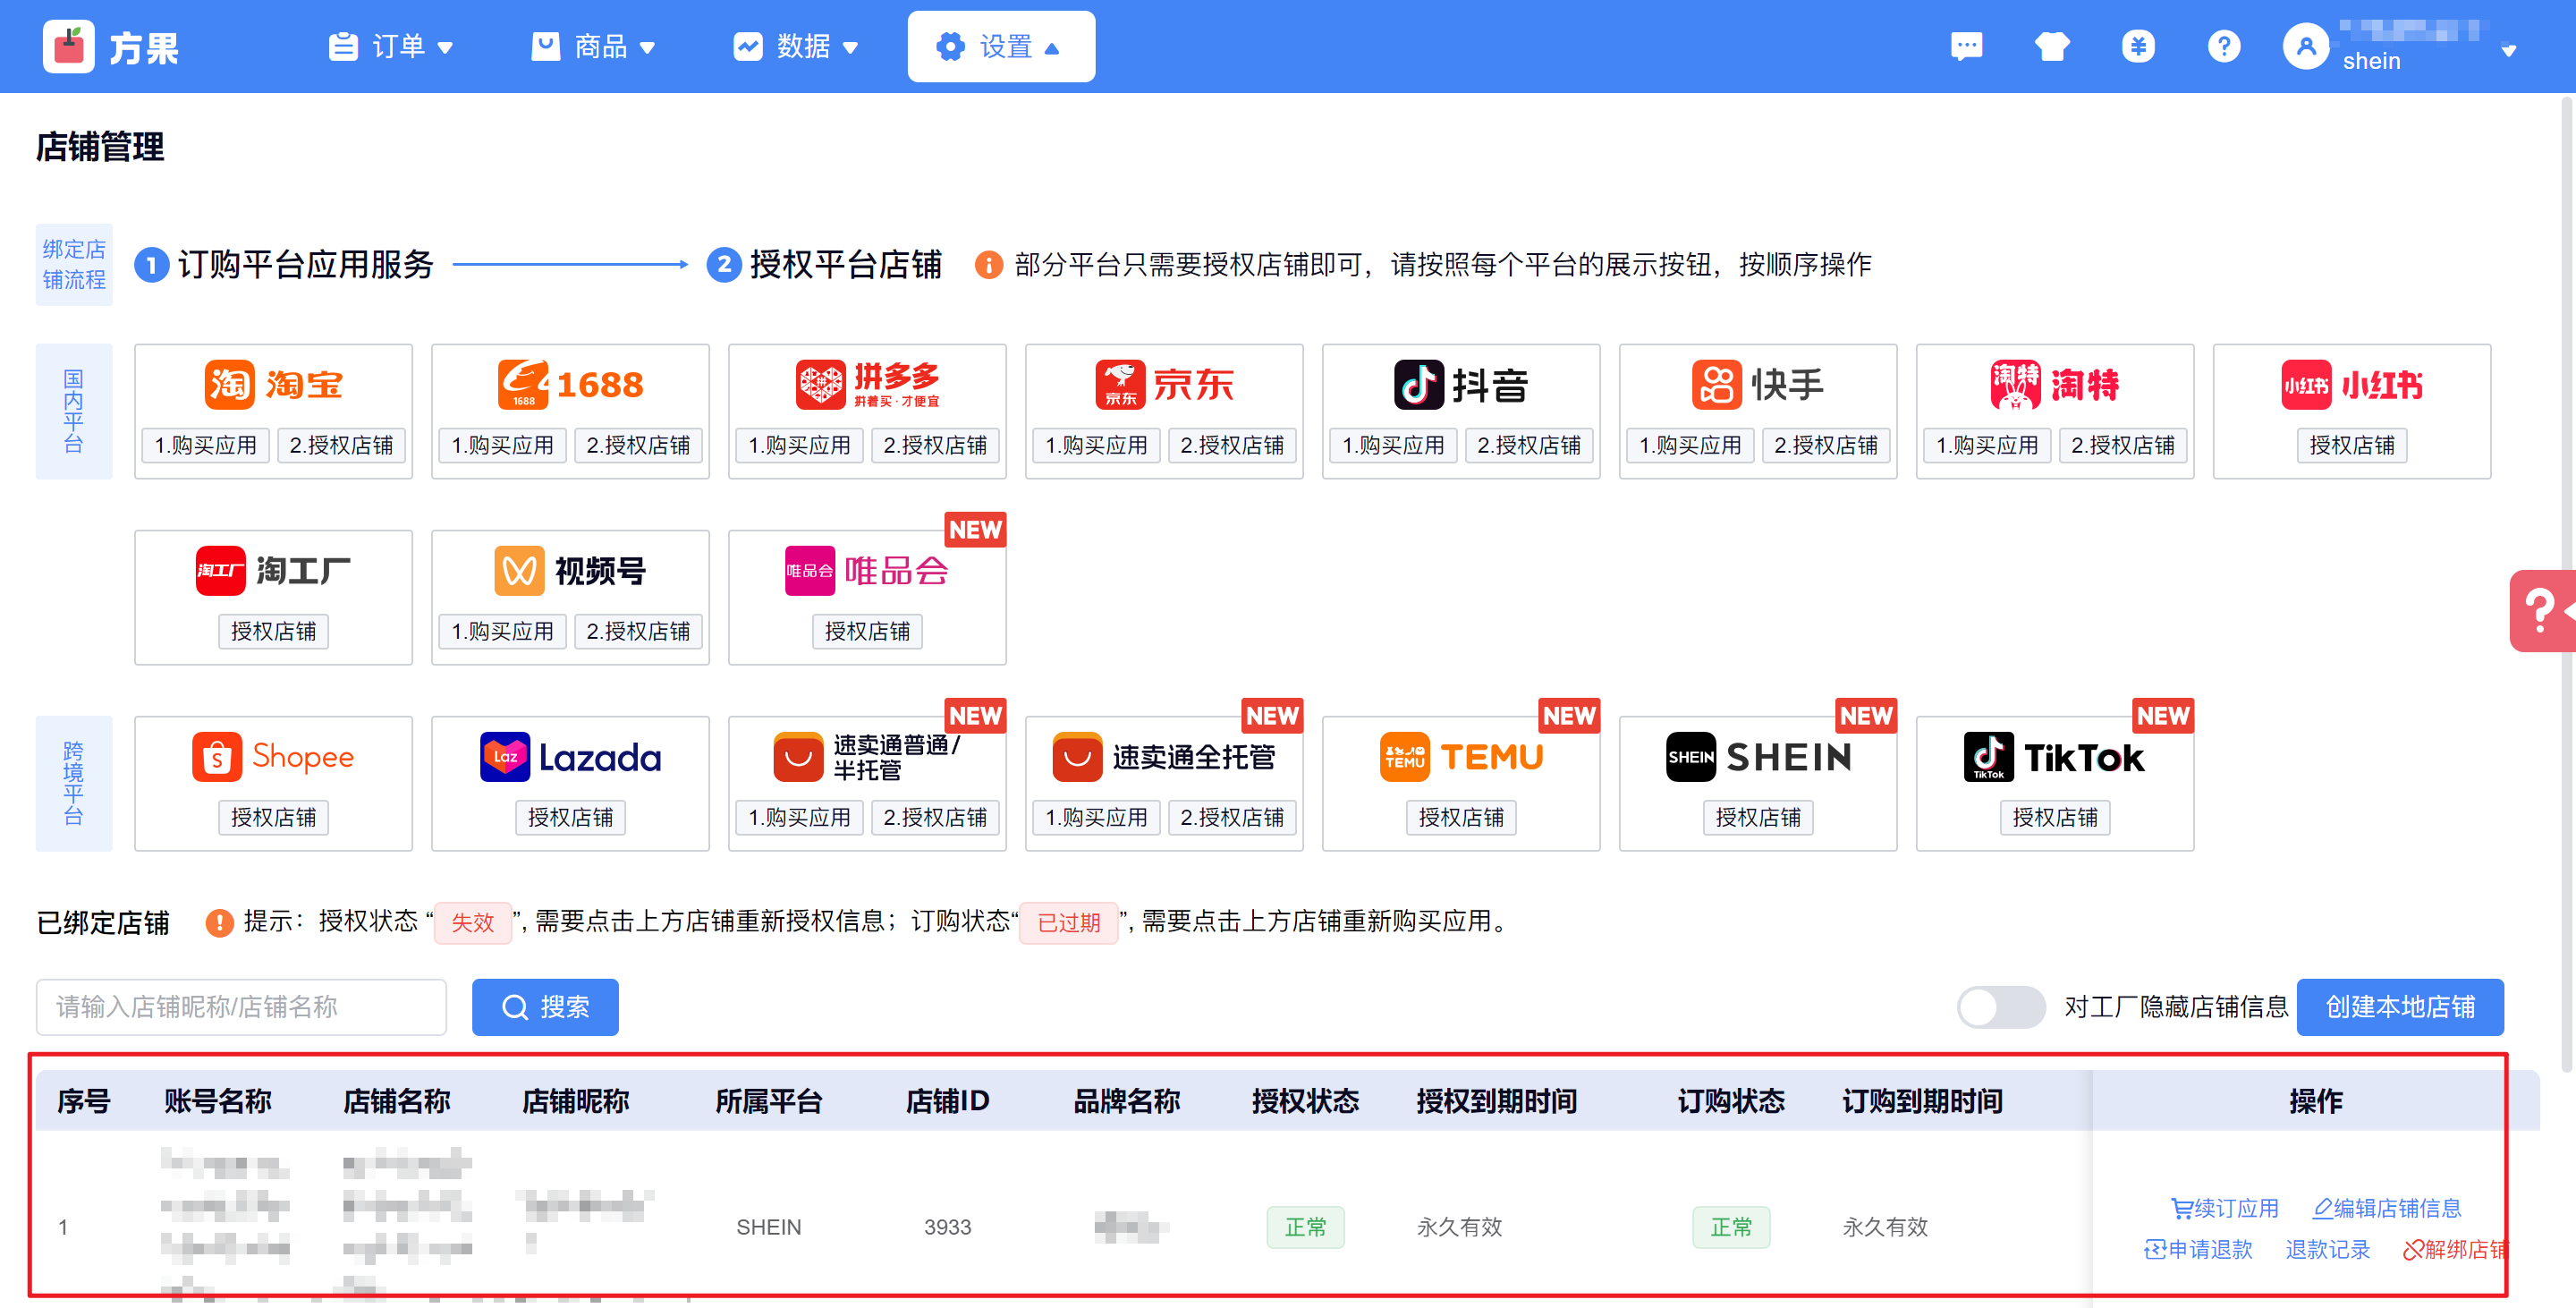Click the user avatar icon
Image resolution: width=2576 pixels, height=1308 pixels.
(2306, 46)
